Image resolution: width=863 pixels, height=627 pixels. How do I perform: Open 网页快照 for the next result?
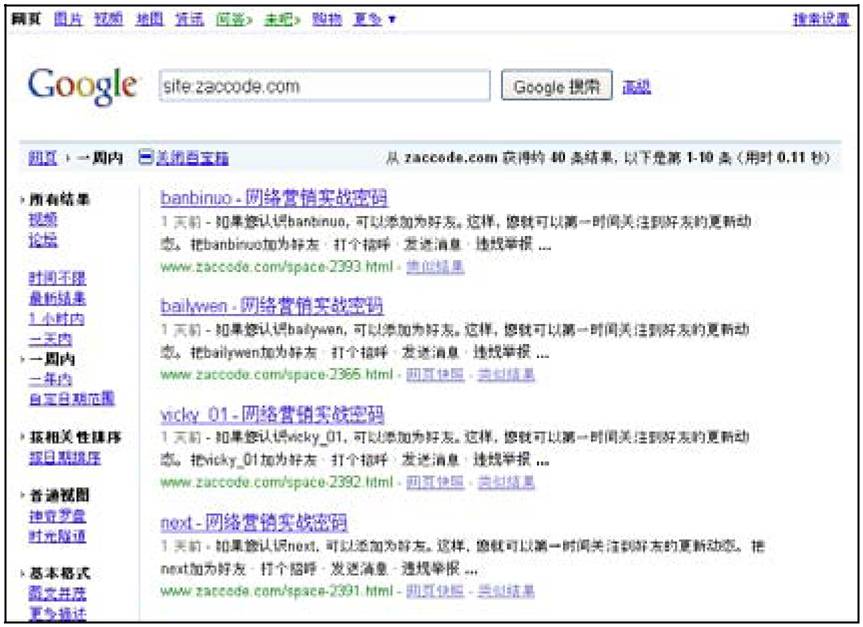click(435, 591)
